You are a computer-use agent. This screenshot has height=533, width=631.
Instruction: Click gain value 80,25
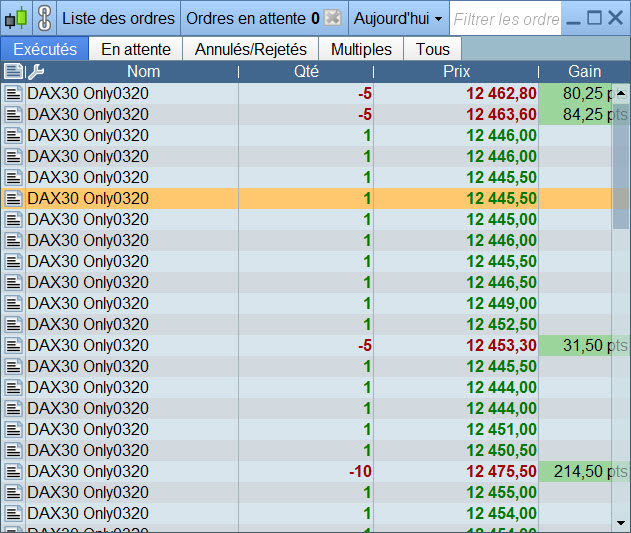(x=583, y=93)
